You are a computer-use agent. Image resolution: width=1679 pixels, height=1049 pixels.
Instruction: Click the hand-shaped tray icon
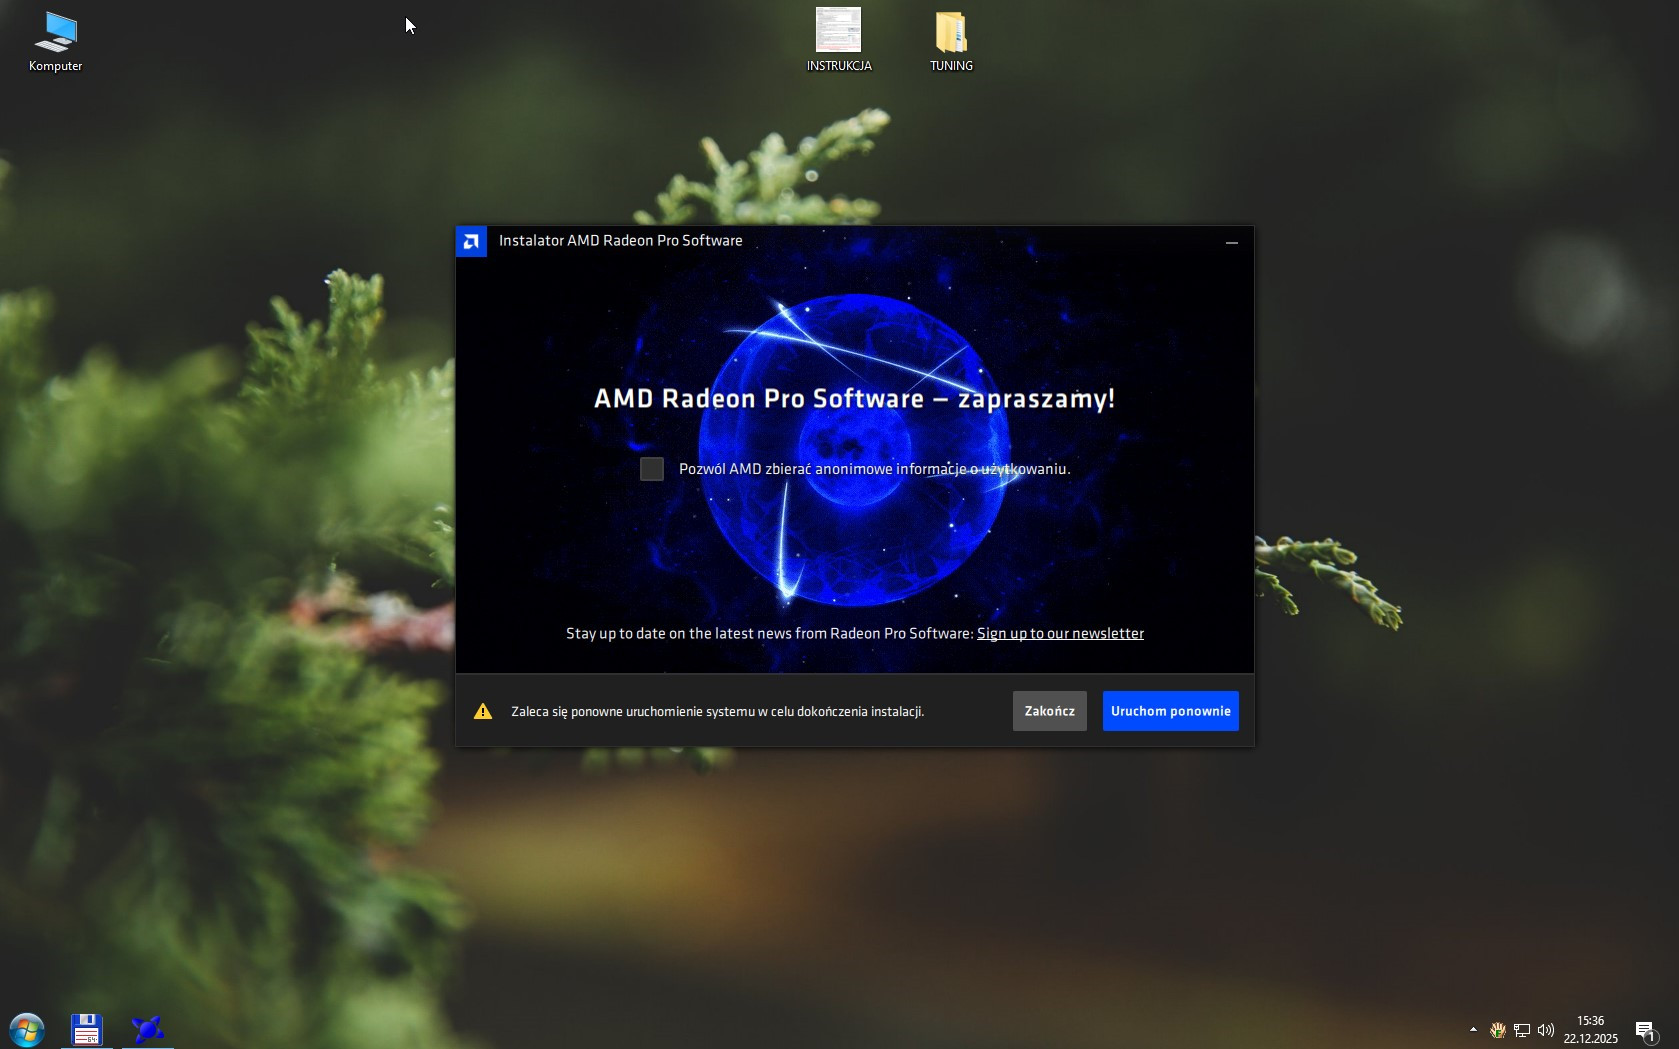pos(1498,1030)
